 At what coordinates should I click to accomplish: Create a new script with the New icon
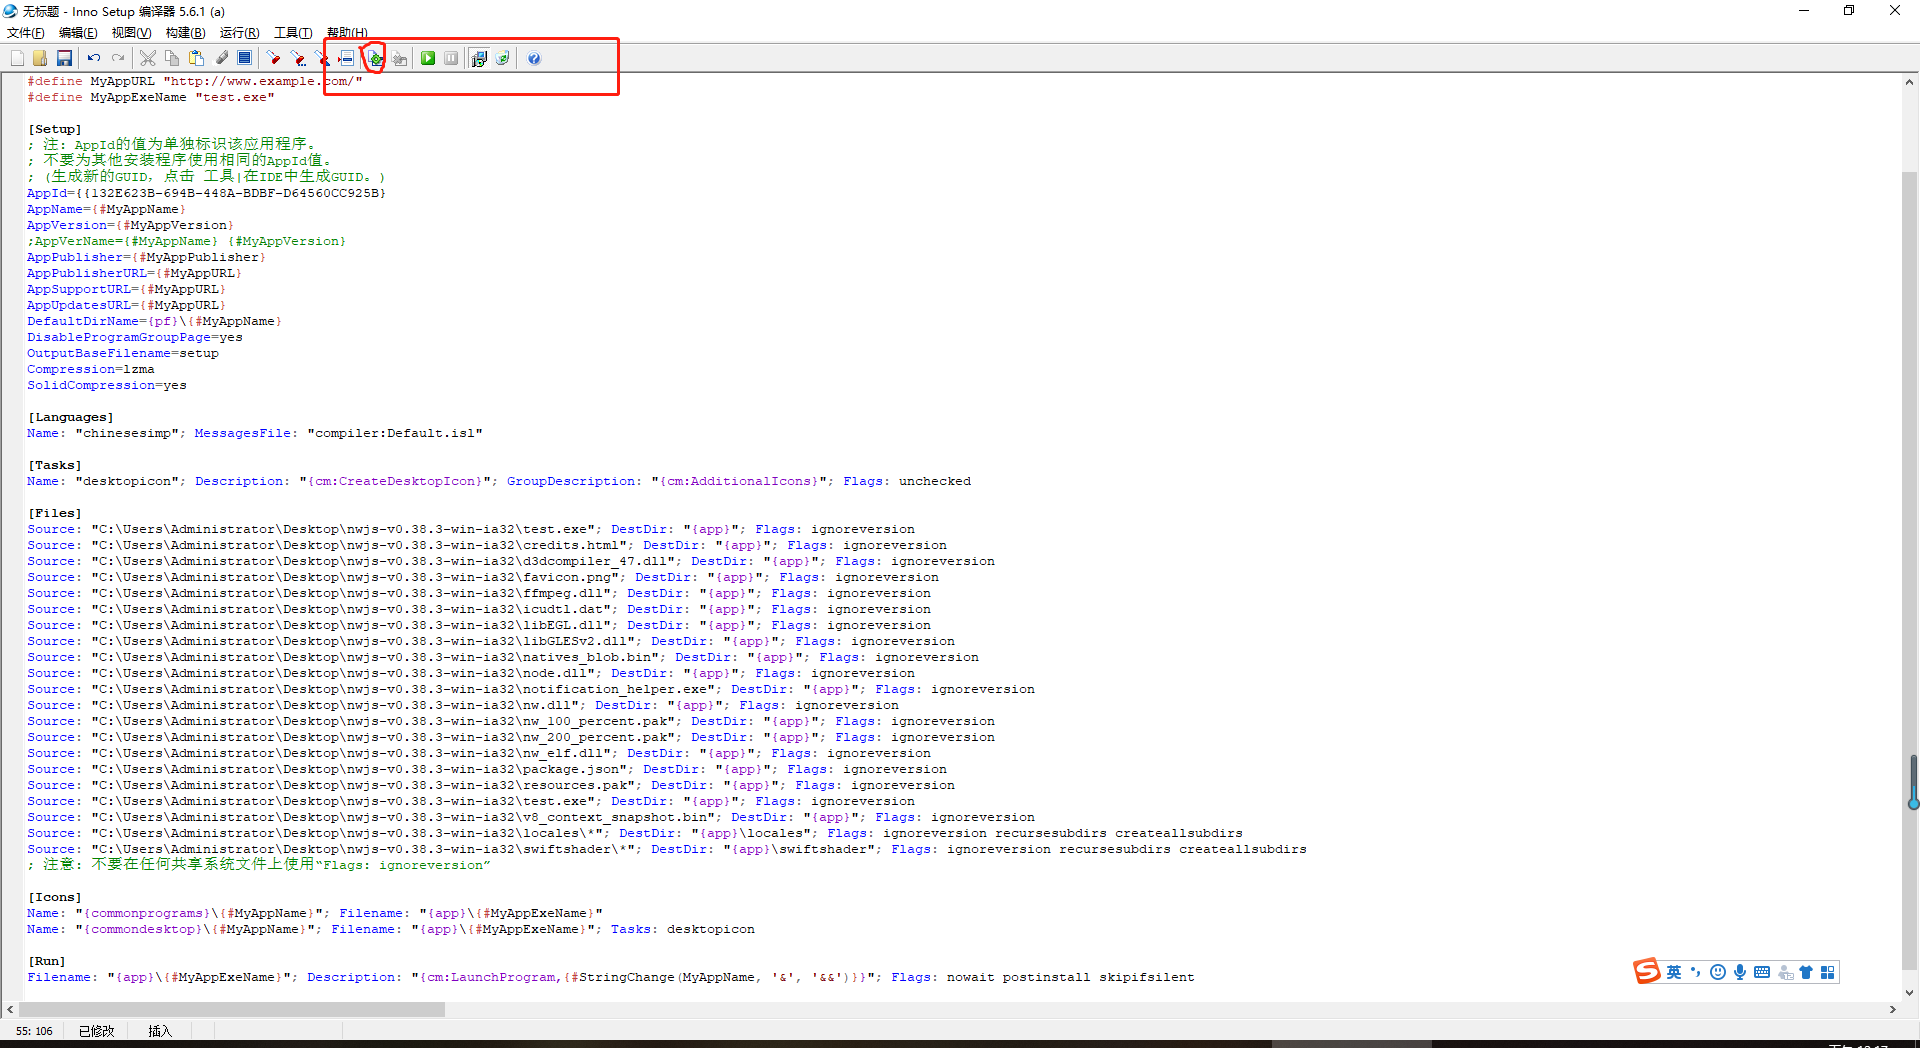click(17, 58)
